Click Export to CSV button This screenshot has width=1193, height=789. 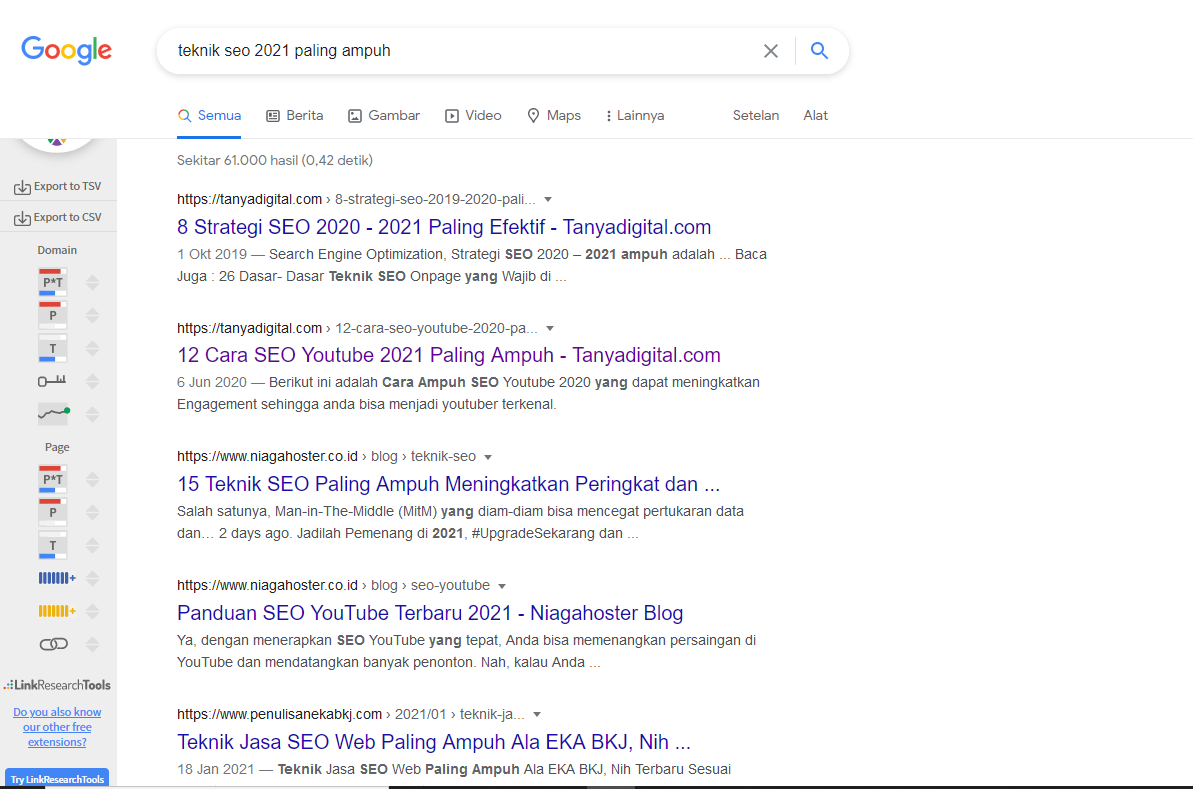coord(58,218)
